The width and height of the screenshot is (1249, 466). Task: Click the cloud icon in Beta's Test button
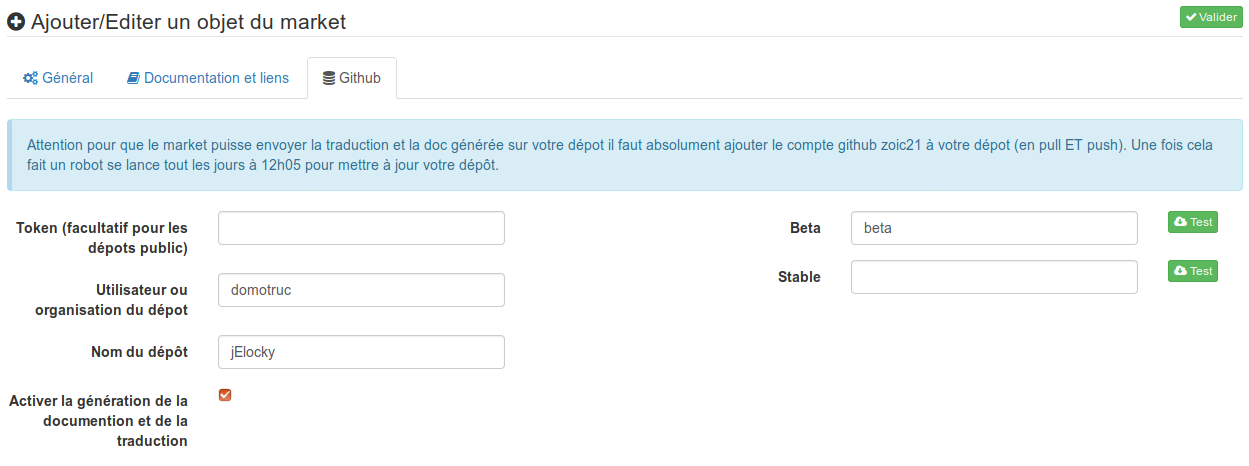pos(1180,222)
